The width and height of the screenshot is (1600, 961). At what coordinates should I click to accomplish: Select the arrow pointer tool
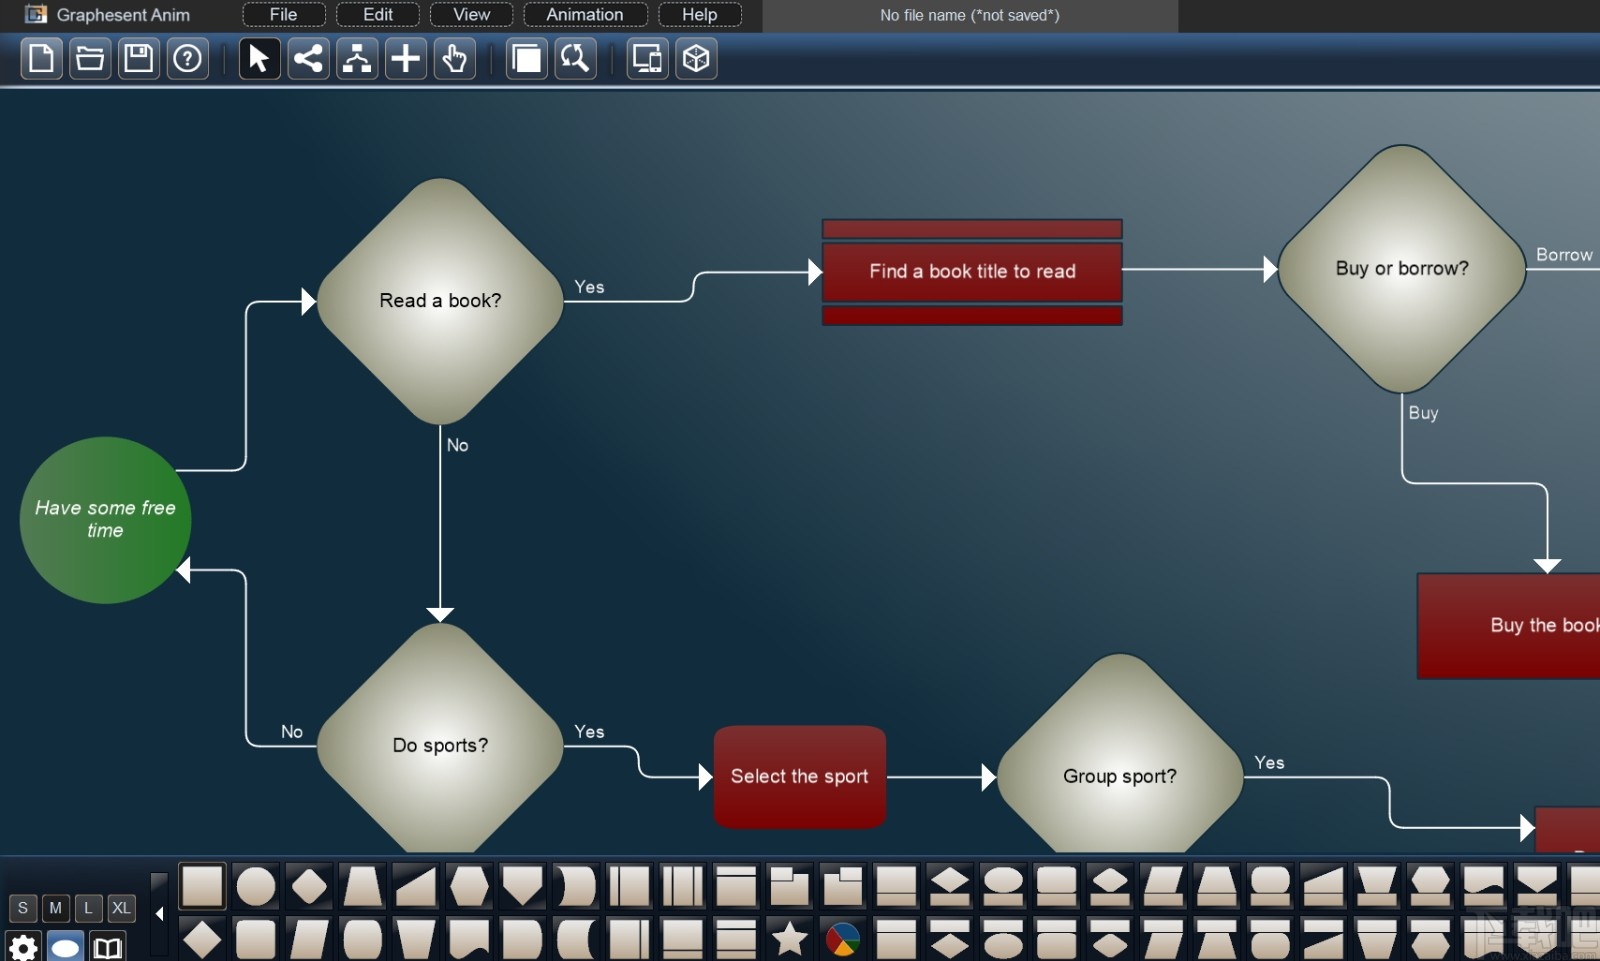click(259, 59)
